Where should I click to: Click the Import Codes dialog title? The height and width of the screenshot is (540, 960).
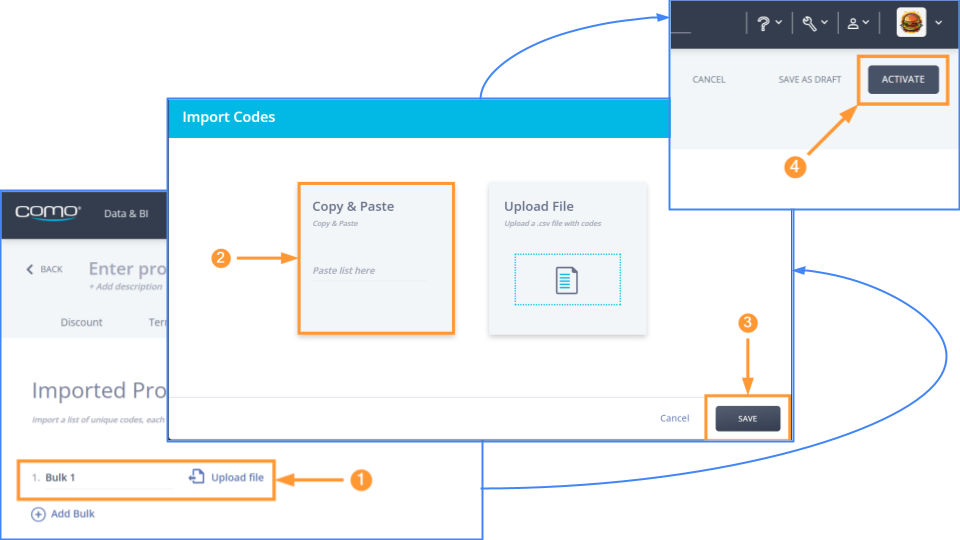pyautogui.click(x=228, y=117)
